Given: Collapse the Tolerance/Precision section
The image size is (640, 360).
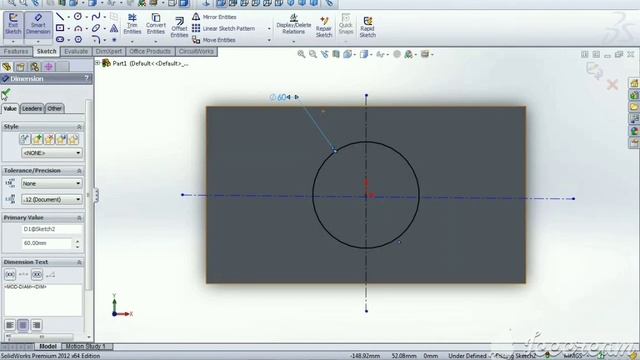Looking at the screenshot, I should pyautogui.click(x=79, y=171).
